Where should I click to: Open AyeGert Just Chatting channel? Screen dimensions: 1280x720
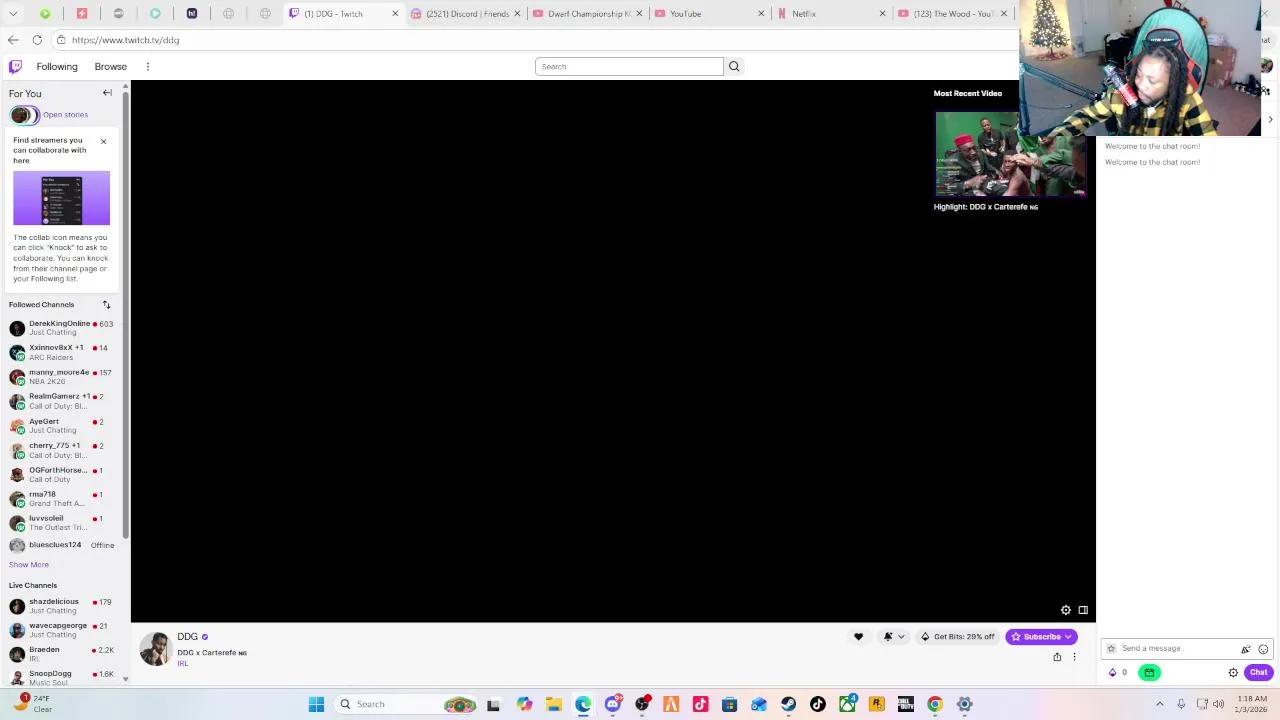[x=61, y=426]
